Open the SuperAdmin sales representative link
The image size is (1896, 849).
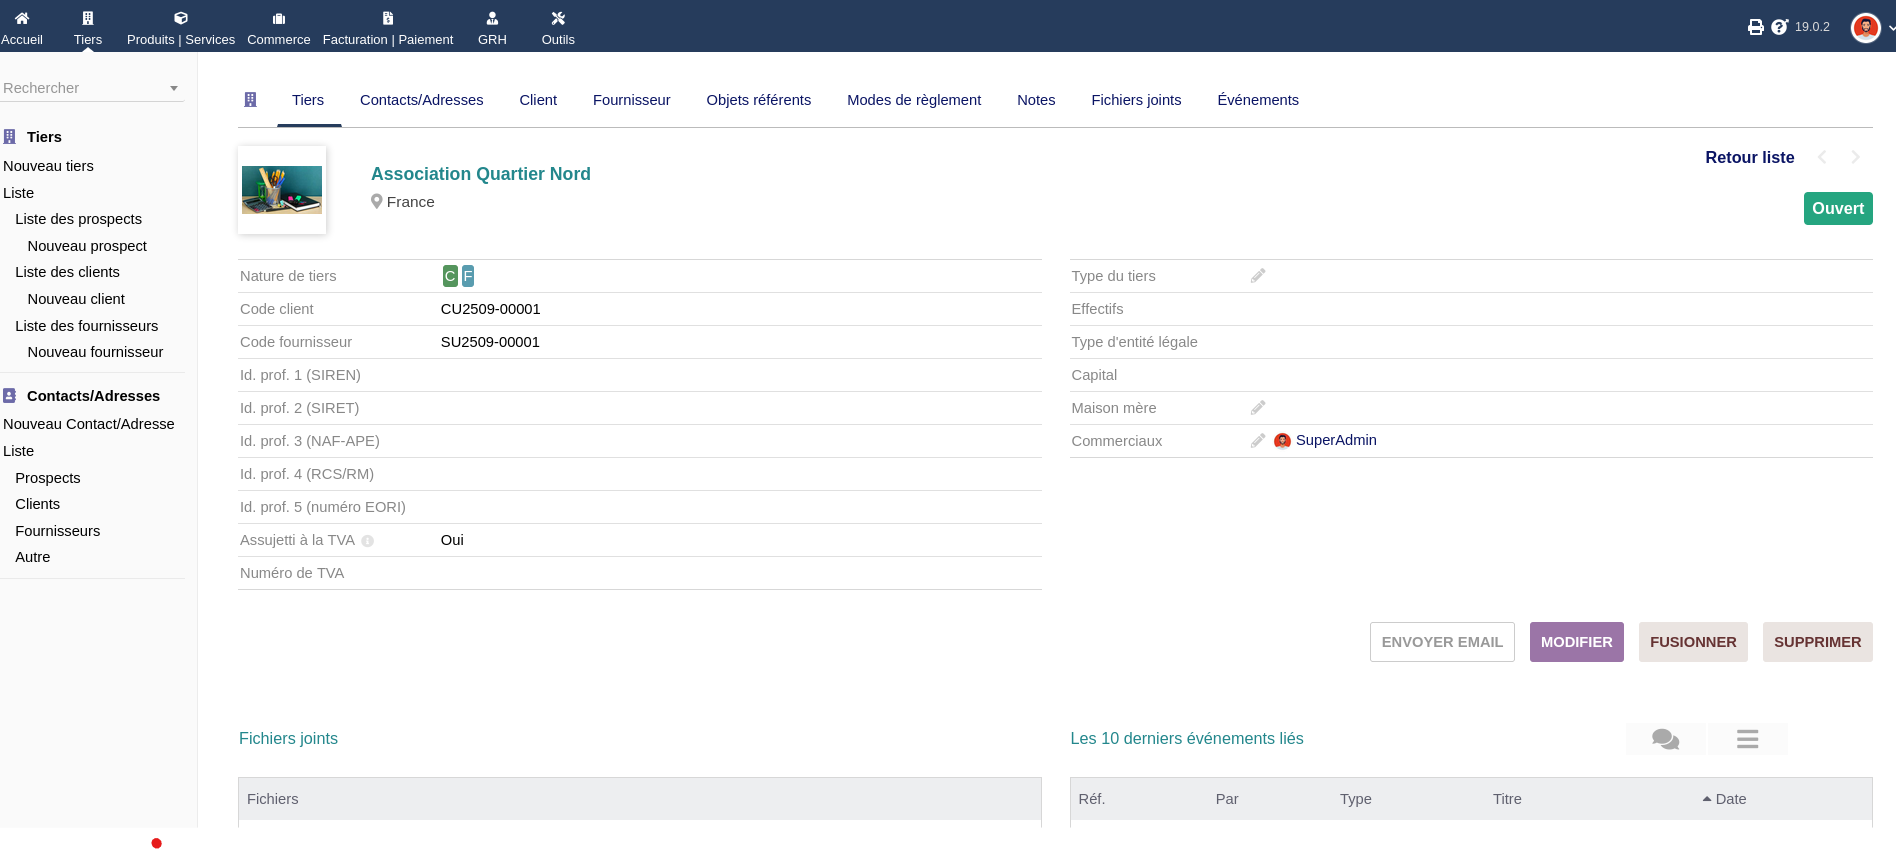click(1335, 440)
